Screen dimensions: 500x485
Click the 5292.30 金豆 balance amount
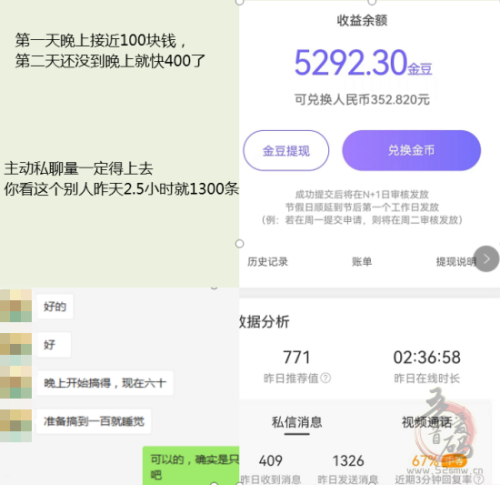click(x=363, y=63)
